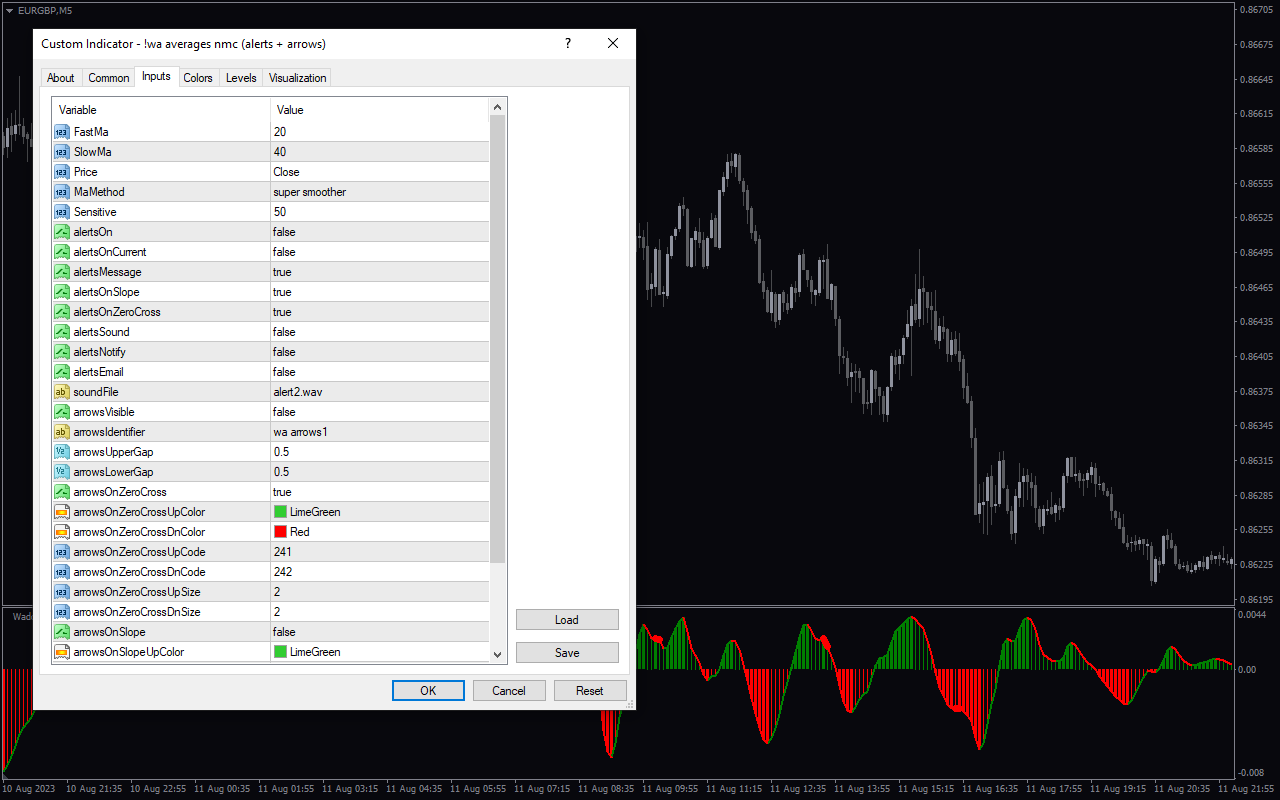1280x800 pixels.
Task: Click the type icon beside Price
Action: pyautogui.click(x=61, y=172)
